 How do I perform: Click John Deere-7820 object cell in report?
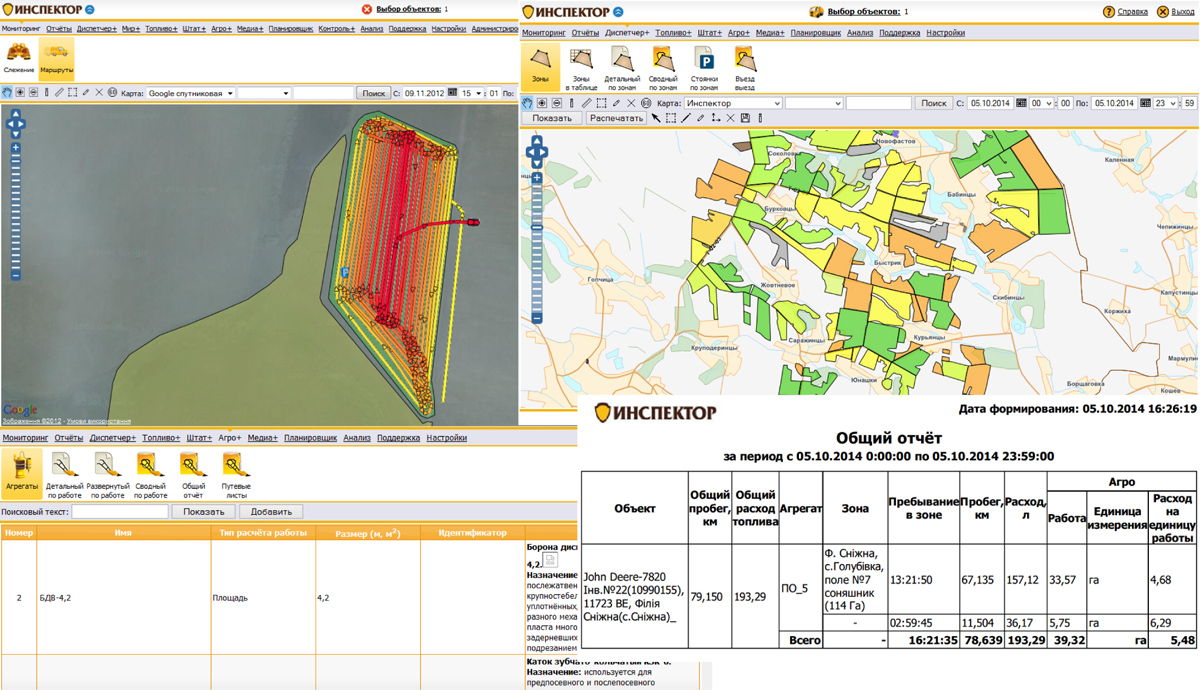click(x=633, y=597)
